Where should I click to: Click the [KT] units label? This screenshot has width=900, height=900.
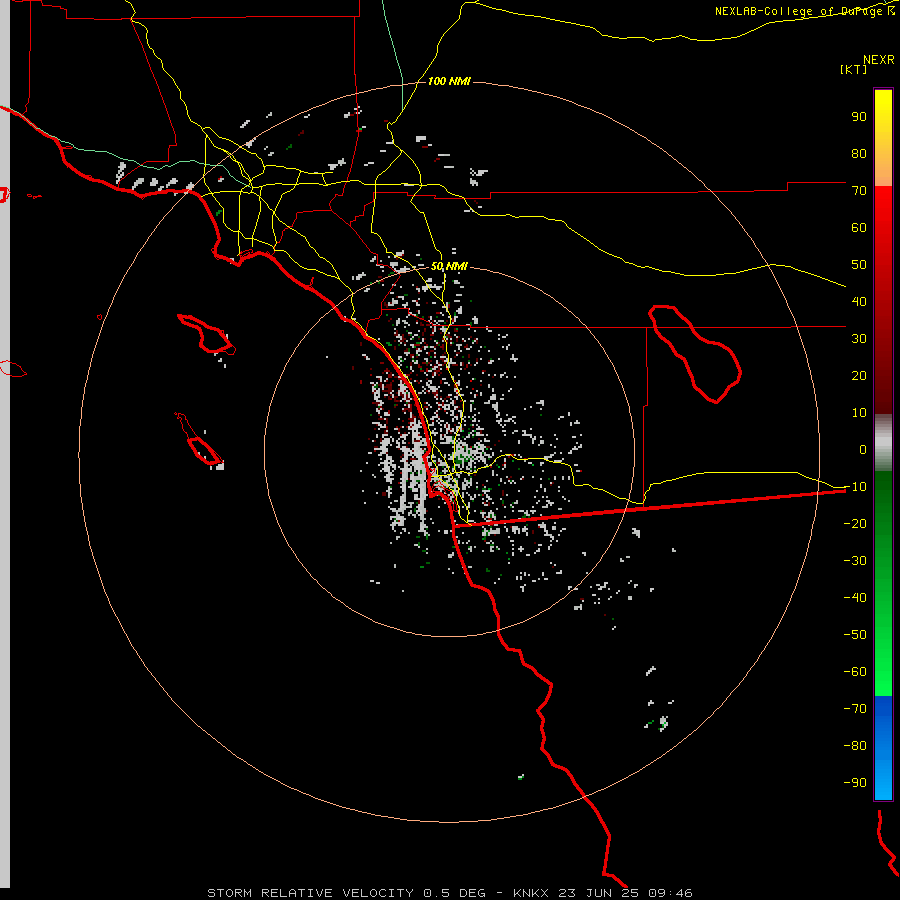click(854, 69)
